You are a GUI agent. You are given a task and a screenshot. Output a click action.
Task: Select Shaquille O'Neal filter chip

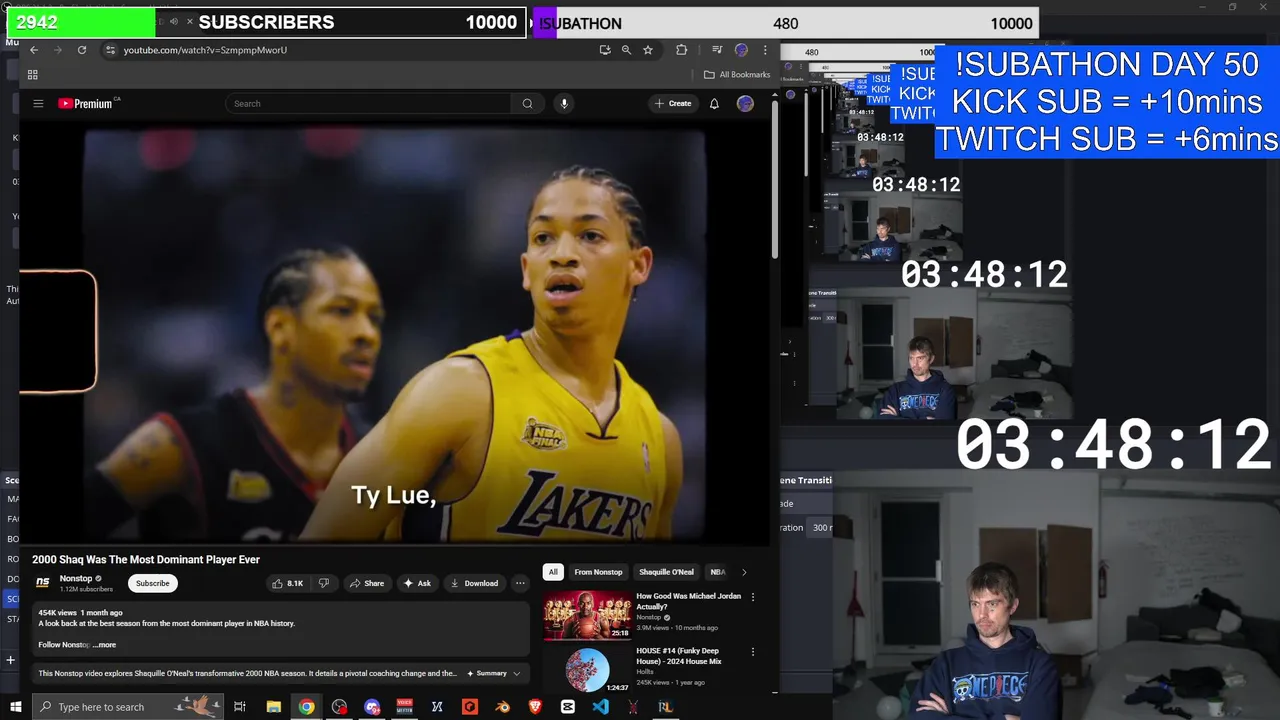(666, 572)
